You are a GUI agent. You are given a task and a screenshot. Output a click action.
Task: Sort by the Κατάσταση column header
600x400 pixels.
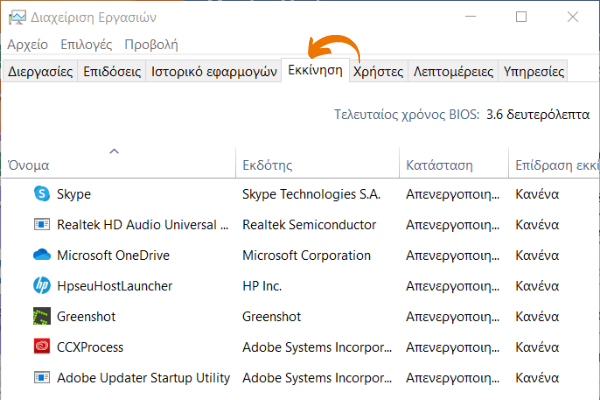coord(454,163)
